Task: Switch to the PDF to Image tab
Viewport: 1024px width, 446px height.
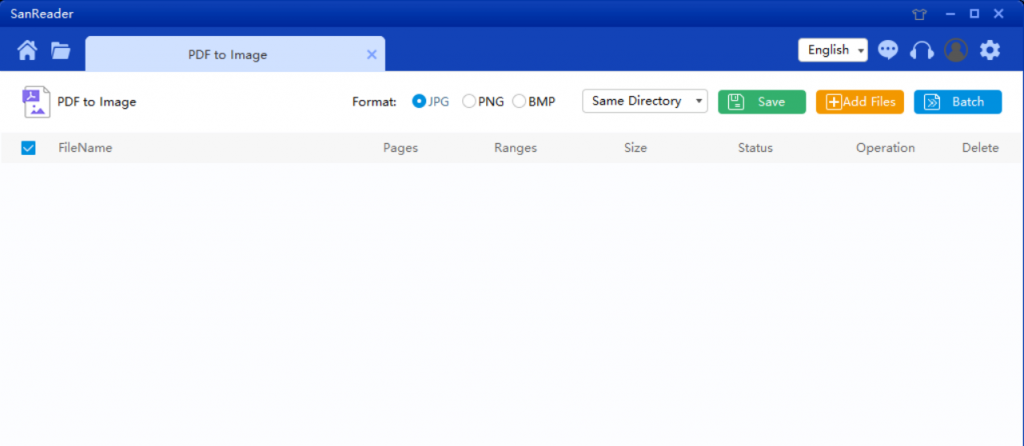Action: point(228,54)
